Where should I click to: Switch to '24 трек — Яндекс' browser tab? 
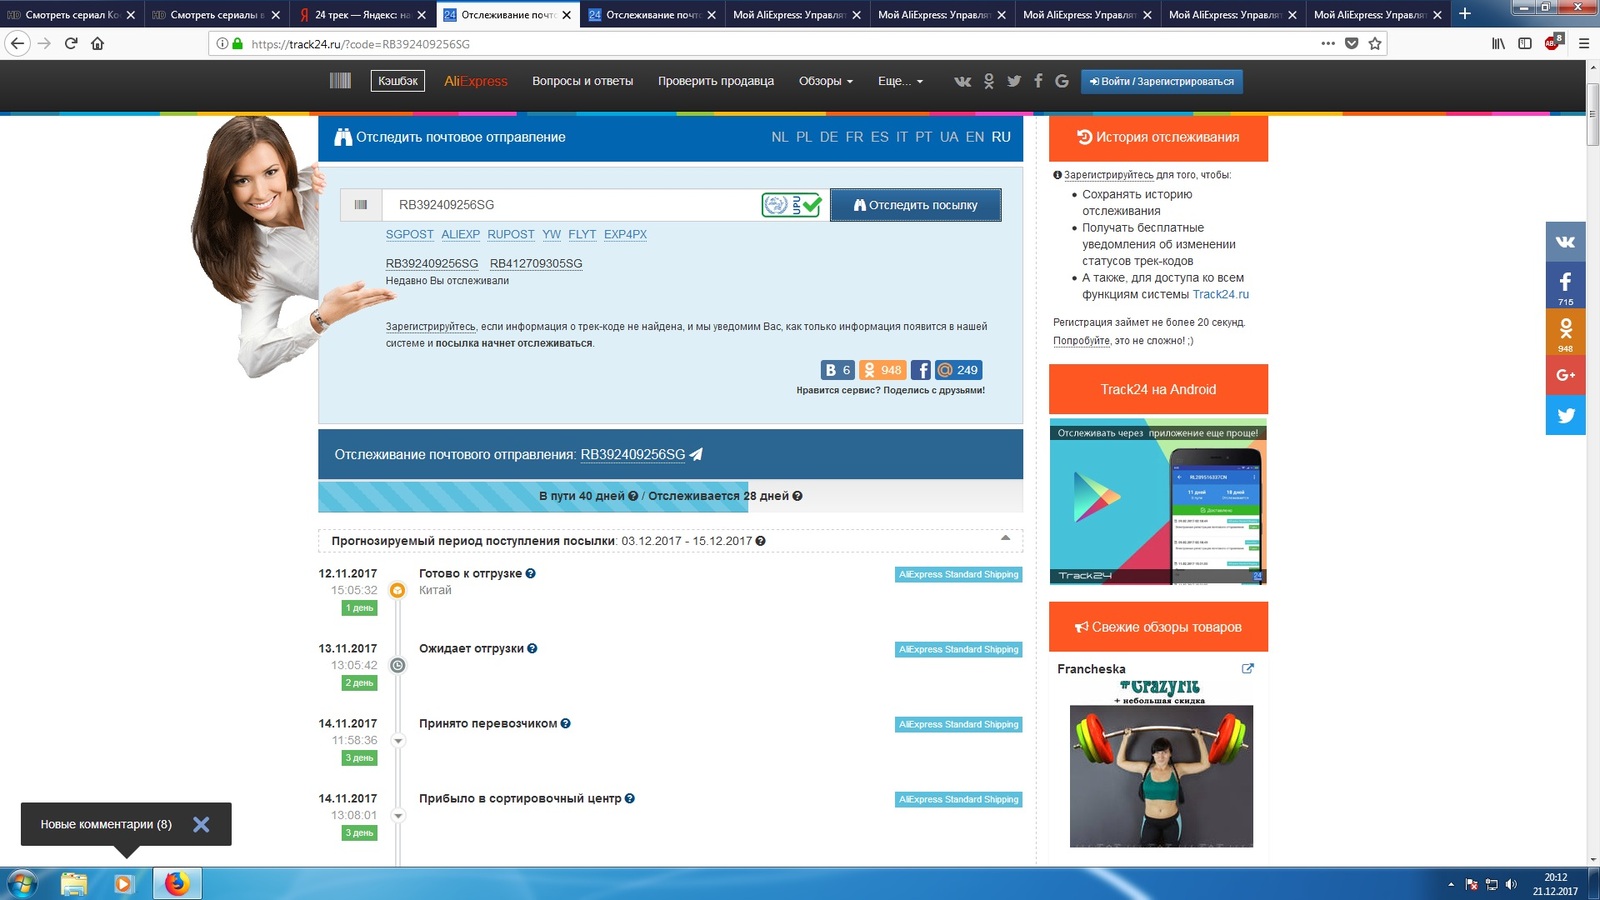click(x=363, y=15)
